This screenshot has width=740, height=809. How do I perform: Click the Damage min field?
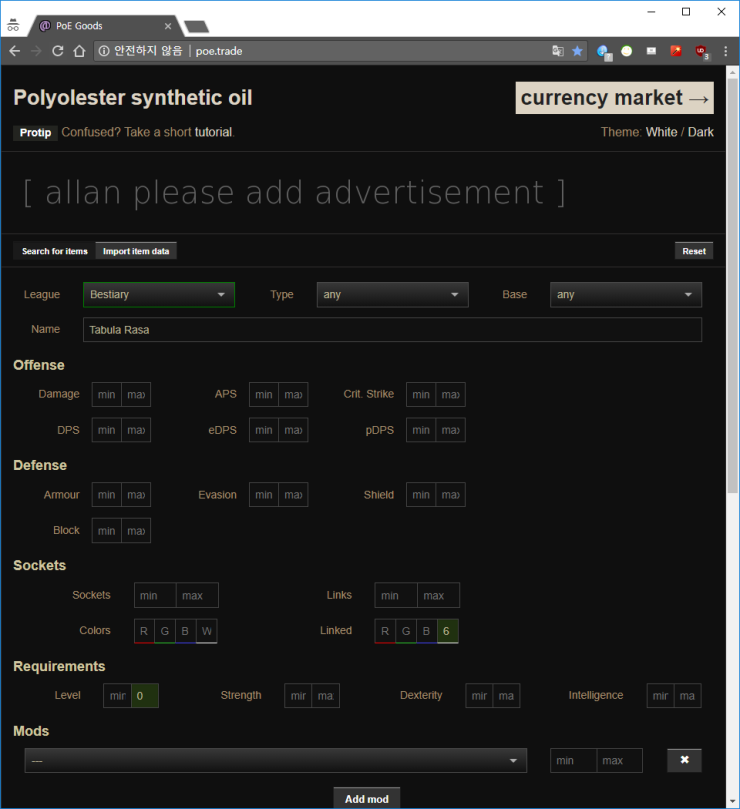click(x=107, y=395)
